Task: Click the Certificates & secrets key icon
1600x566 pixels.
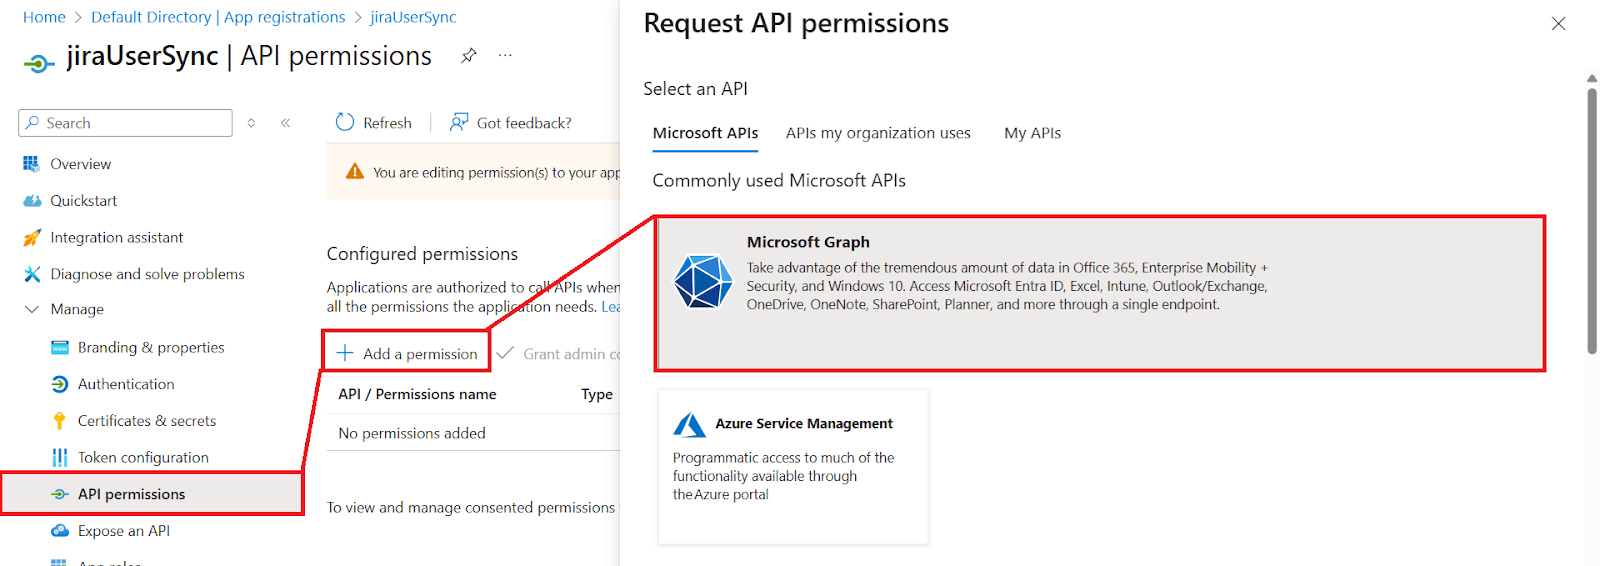Action: 60,421
